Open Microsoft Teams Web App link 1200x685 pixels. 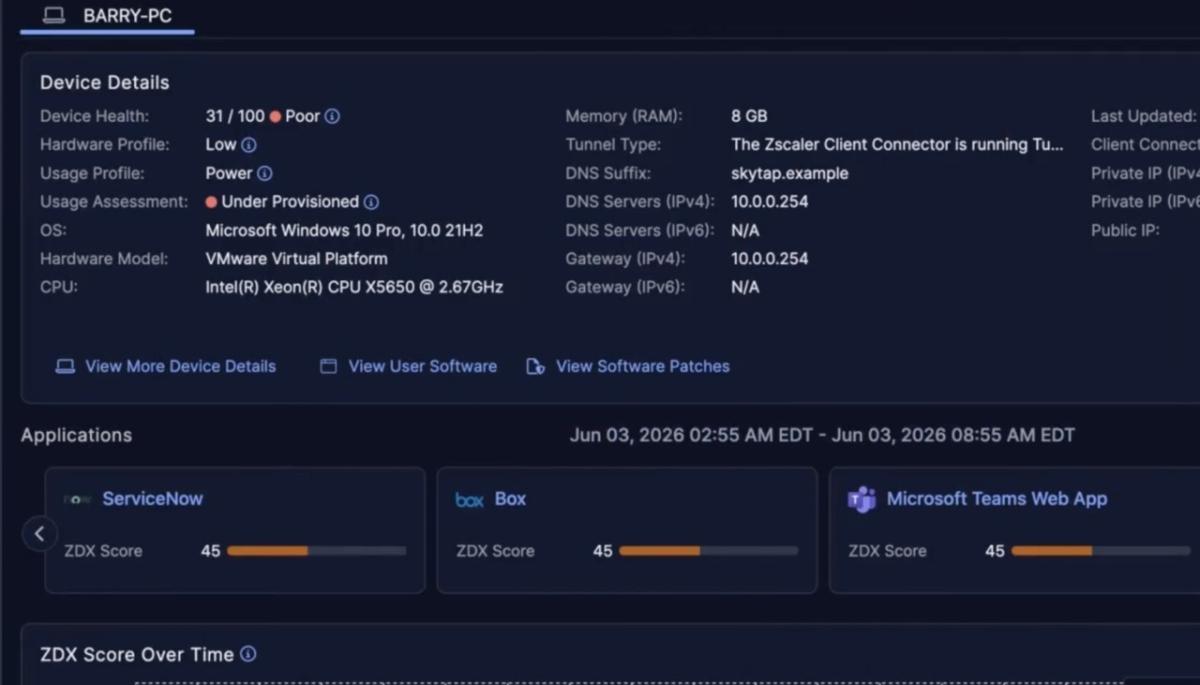pos(997,499)
